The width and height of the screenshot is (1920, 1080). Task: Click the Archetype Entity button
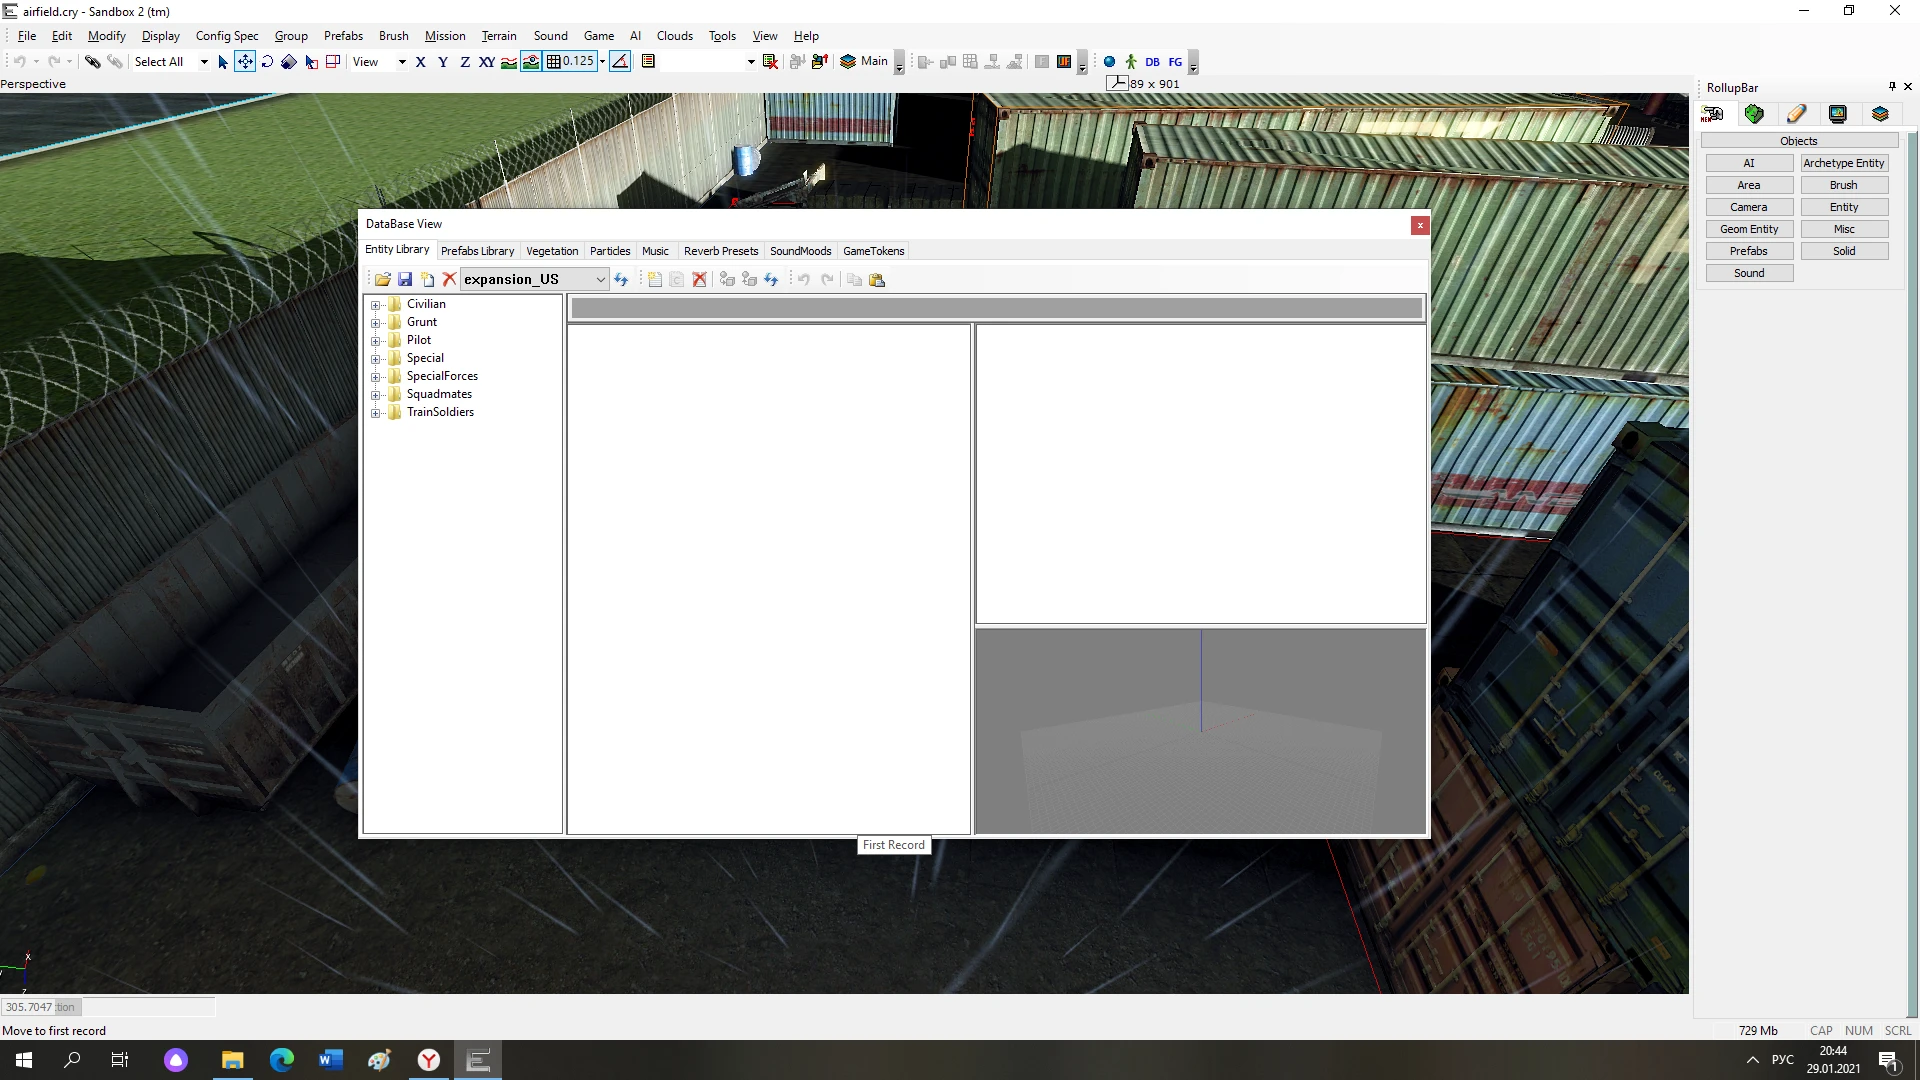1843,163
